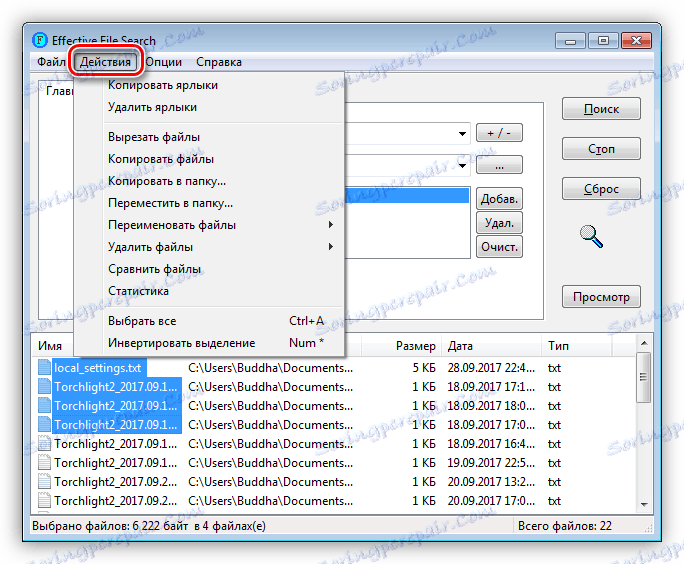The image size is (684, 564).
Task: Click the Поиск button
Action: [601, 109]
